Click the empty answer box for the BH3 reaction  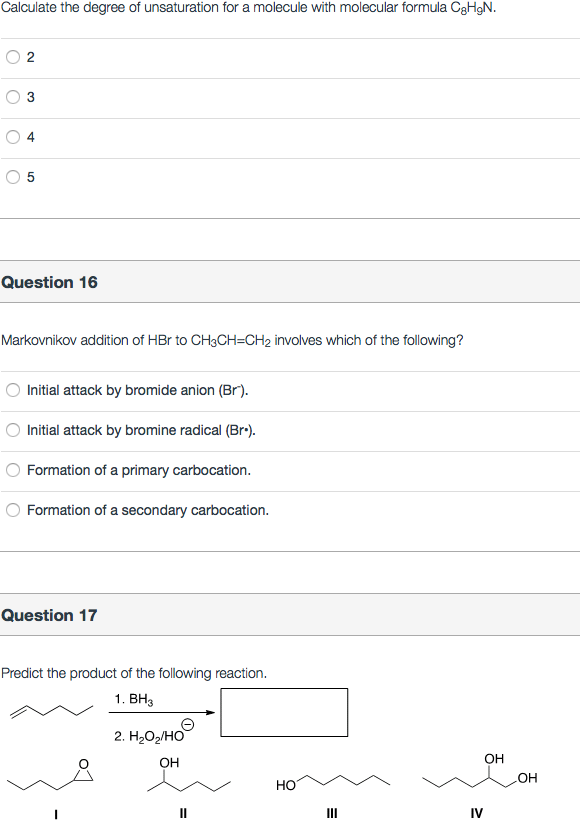click(x=283, y=711)
